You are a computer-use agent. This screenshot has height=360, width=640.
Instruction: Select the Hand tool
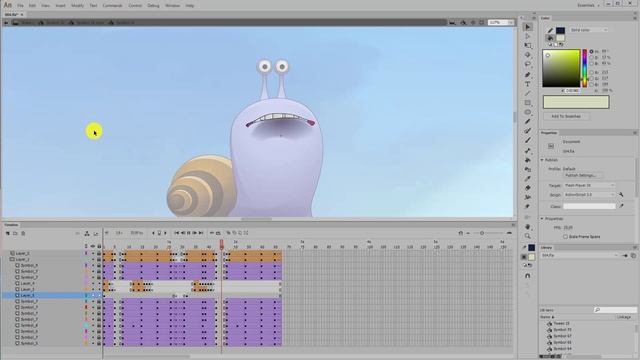point(528,227)
